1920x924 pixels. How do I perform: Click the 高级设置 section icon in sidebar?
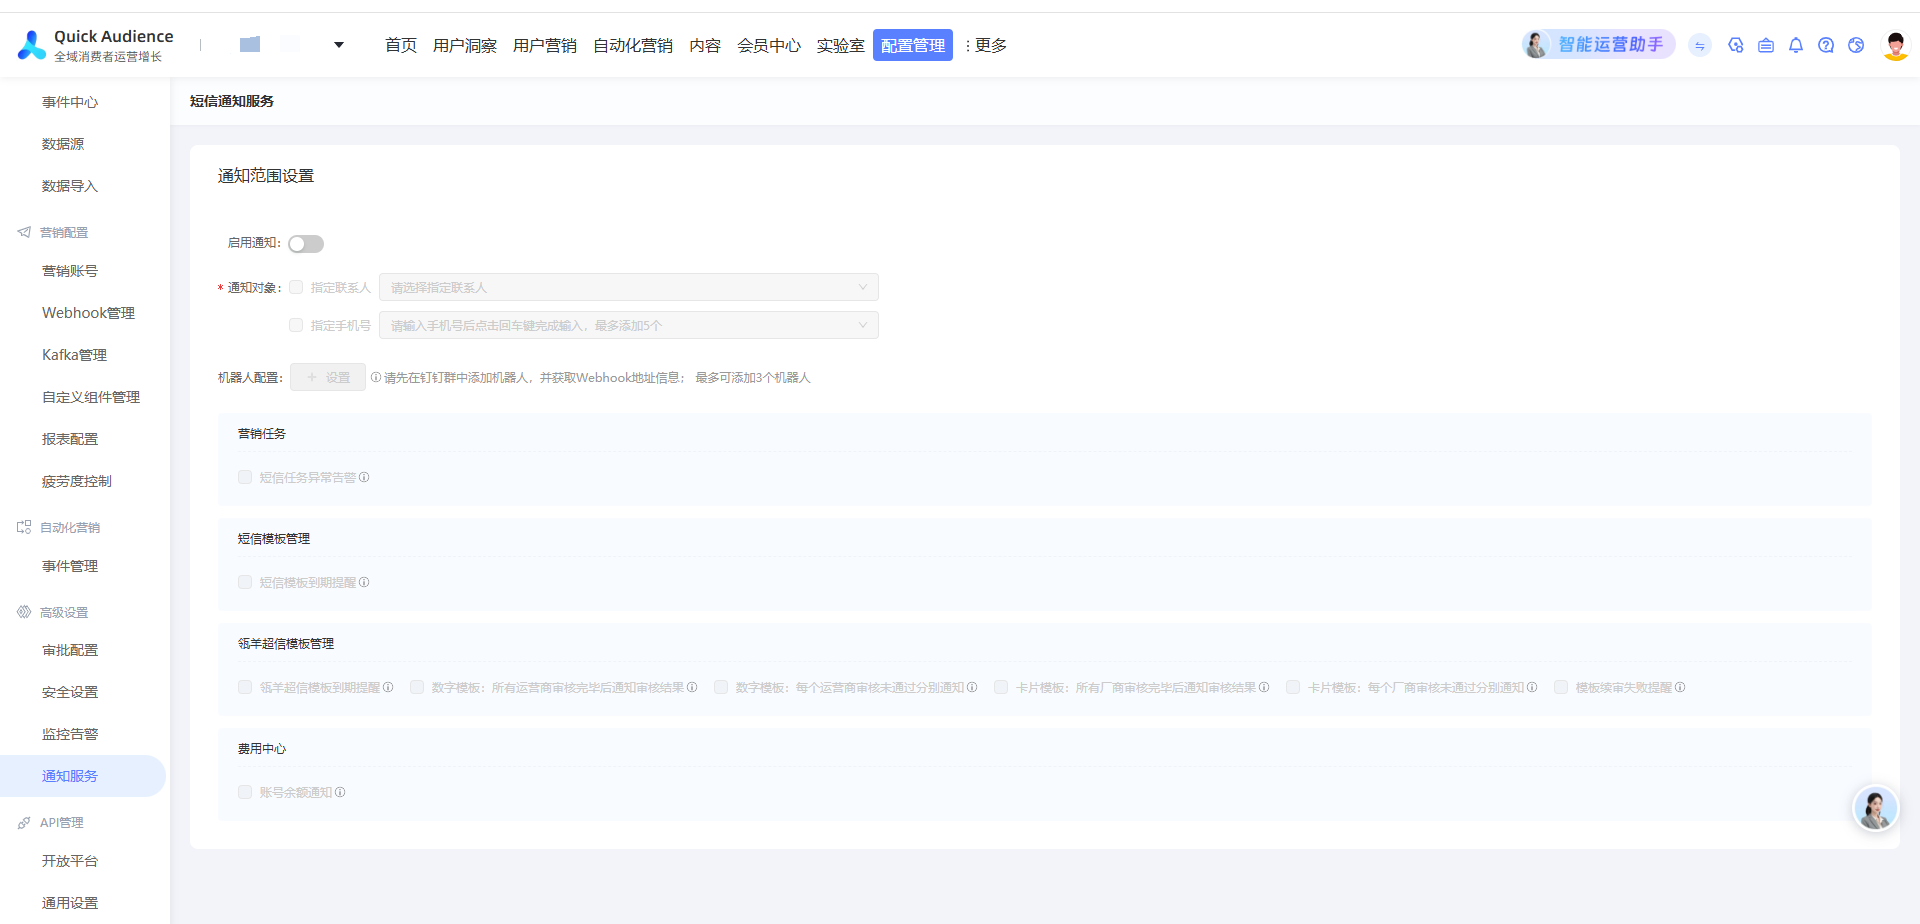(x=24, y=612)
